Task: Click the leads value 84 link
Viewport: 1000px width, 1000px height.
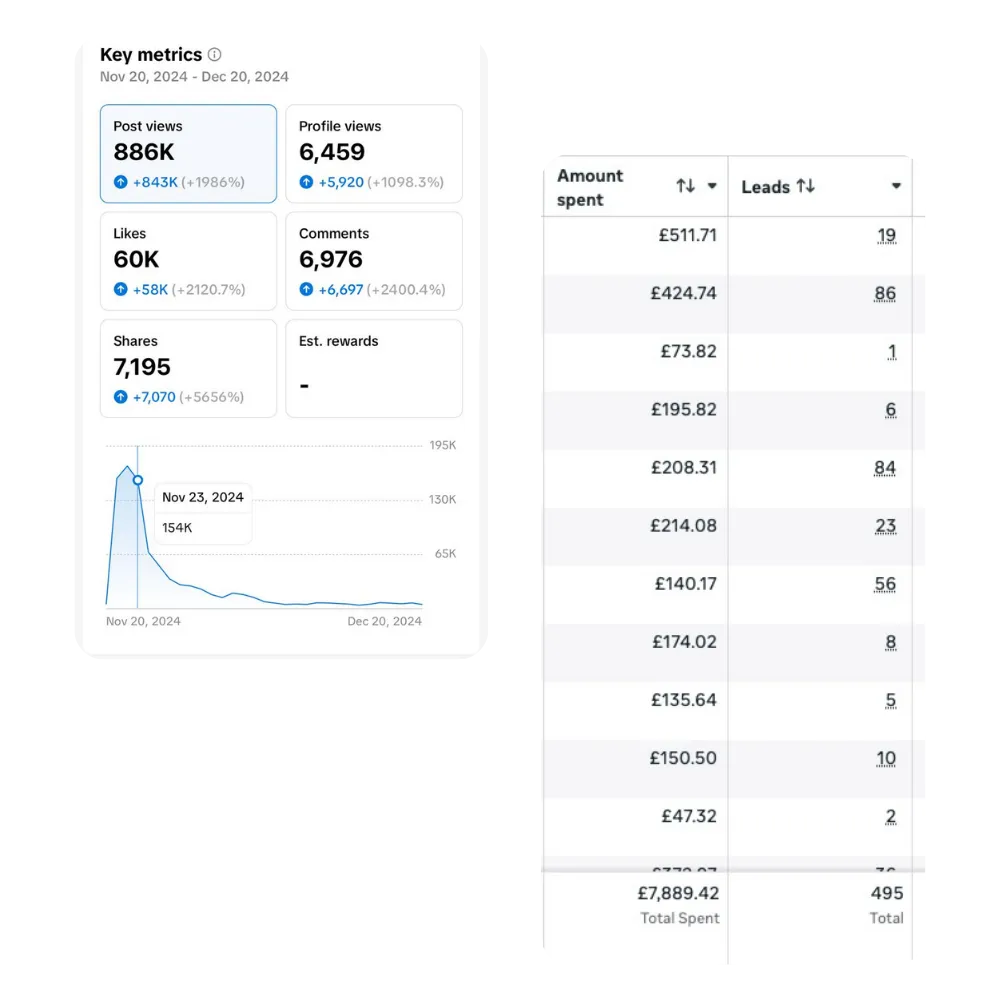Action: pos(885,468)
